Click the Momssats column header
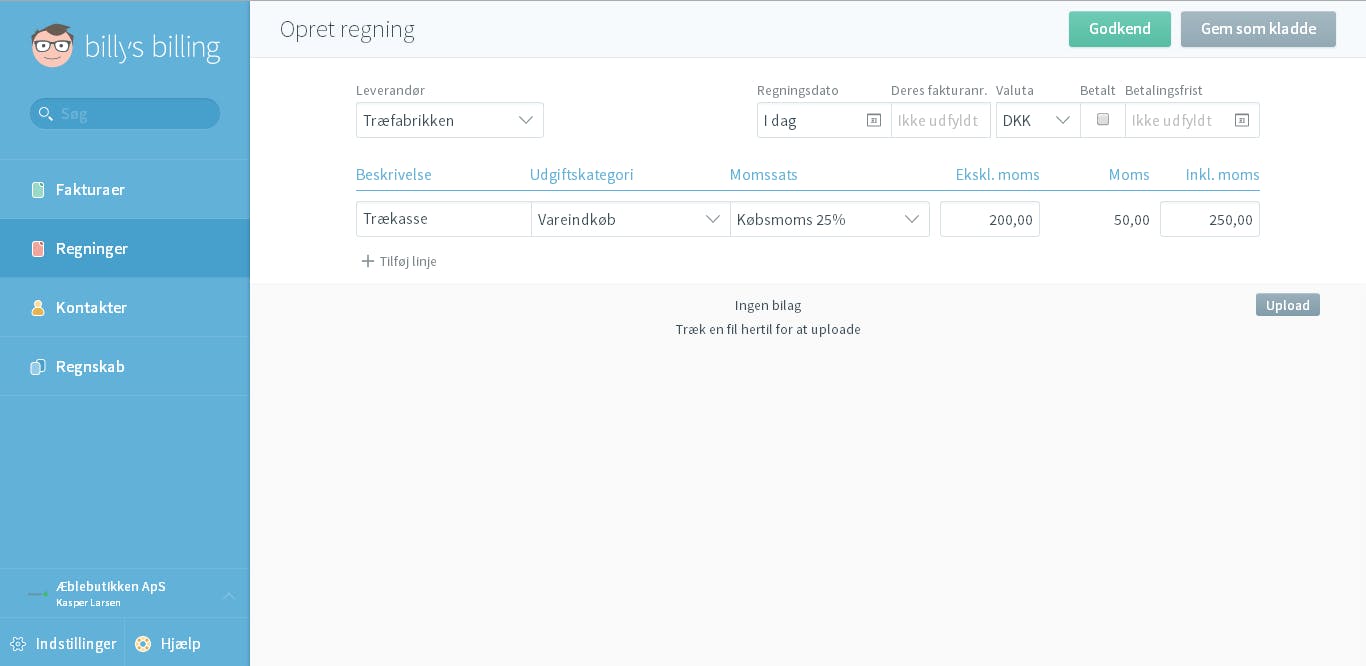Viewport: 1366px width, 666px height. [x=764, y=174]
